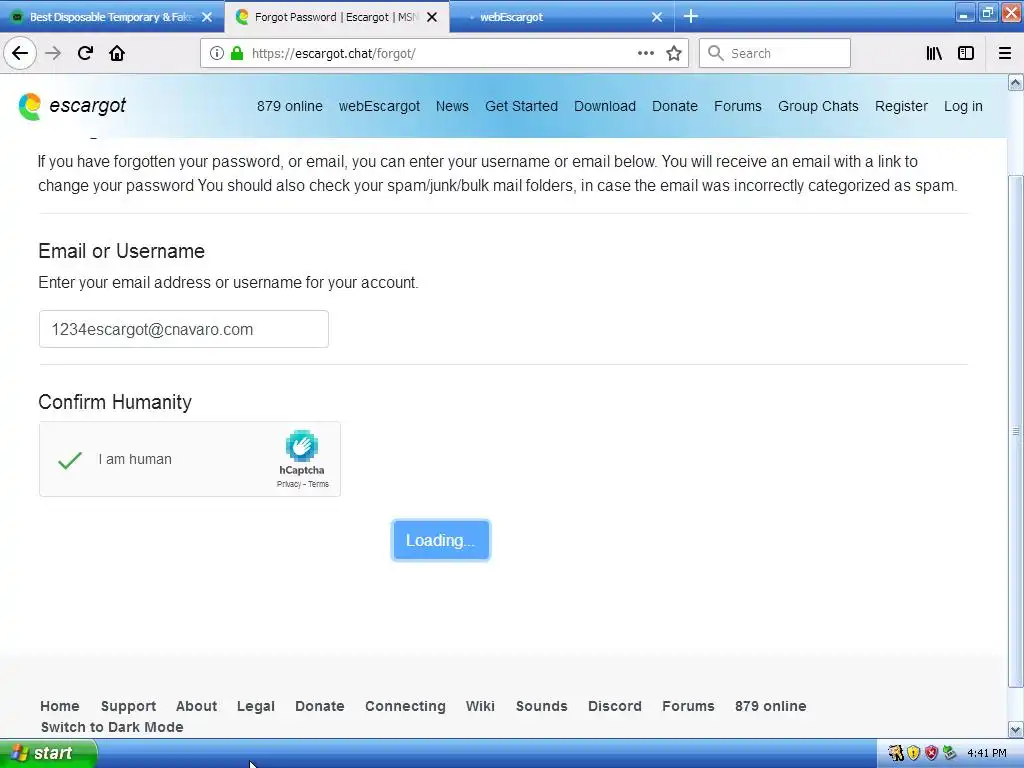Switch to Dark Mode toggle link
Image resolution: width=1024 pixels, height=768 pixels.
(112, 727)
